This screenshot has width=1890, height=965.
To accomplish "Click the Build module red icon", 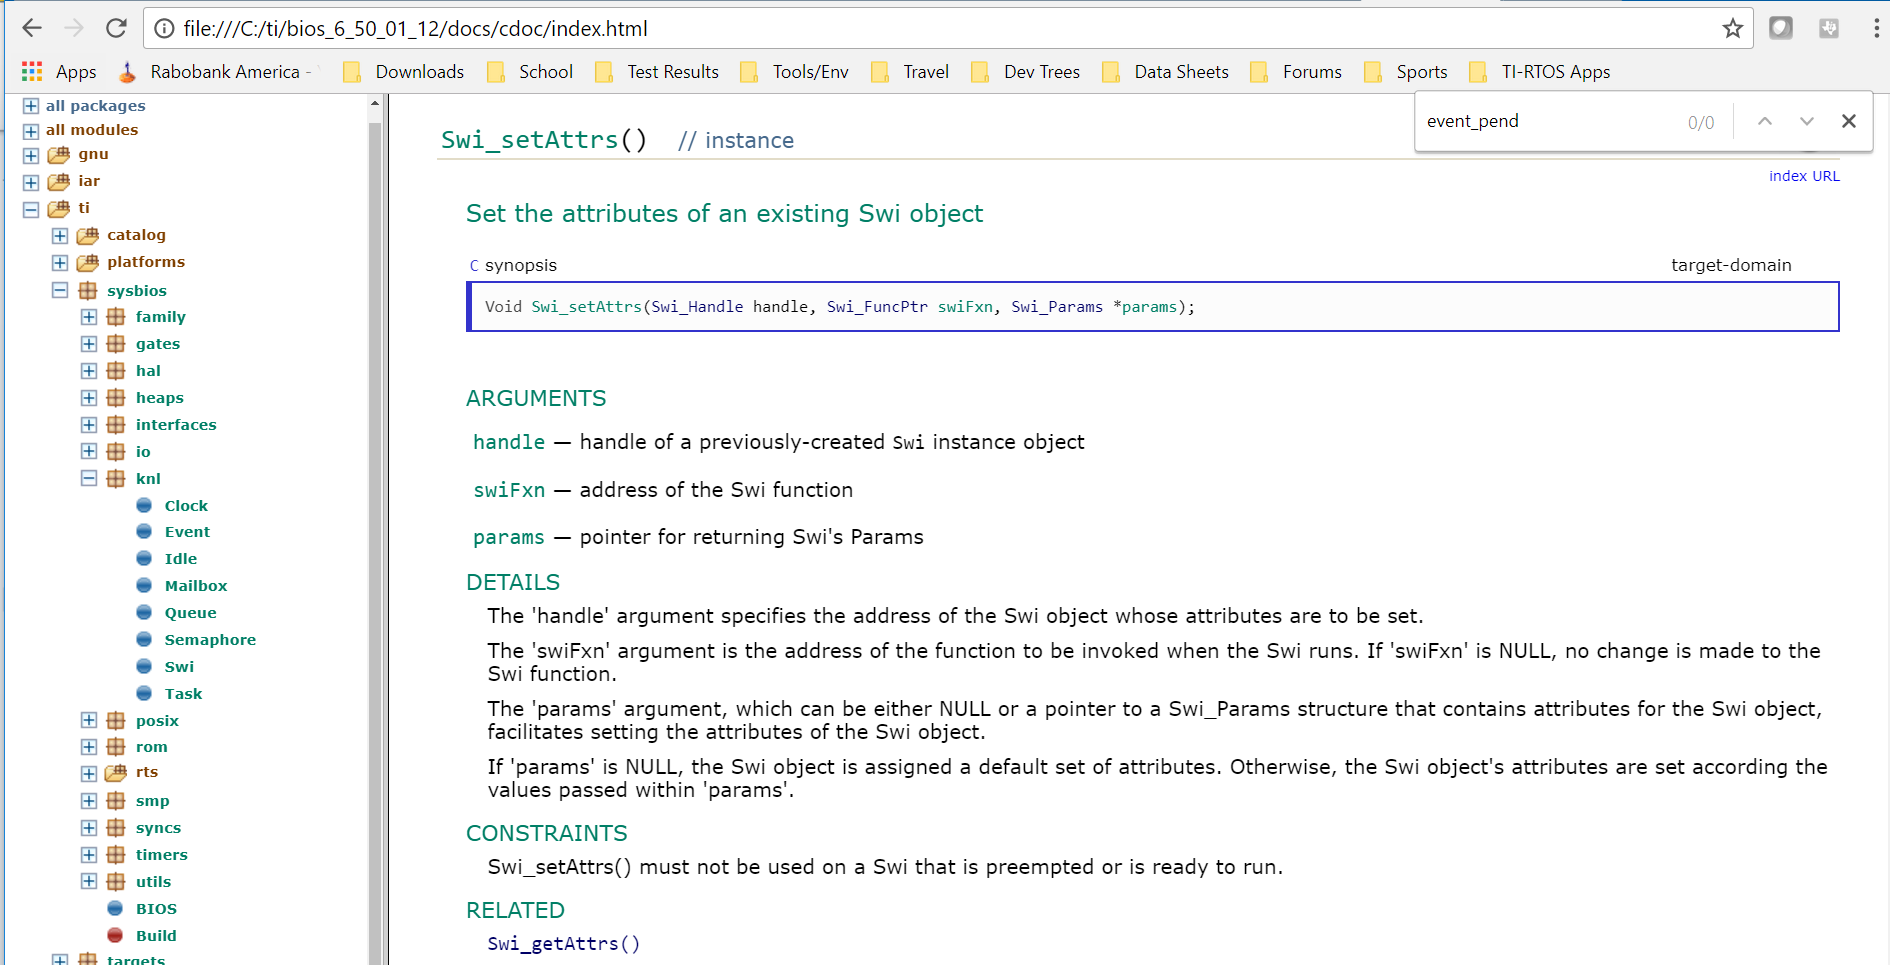I will coord(115,936).
